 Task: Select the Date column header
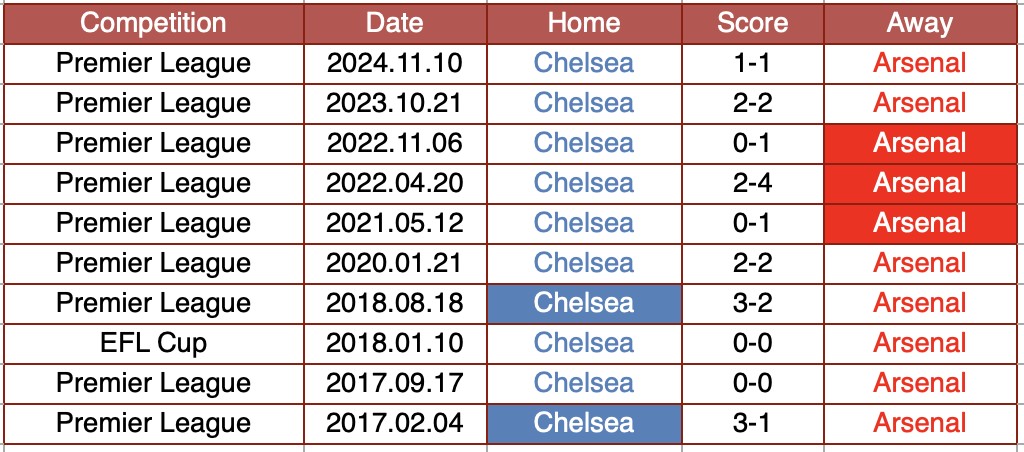pyautogui.click(x=395, y=23)
